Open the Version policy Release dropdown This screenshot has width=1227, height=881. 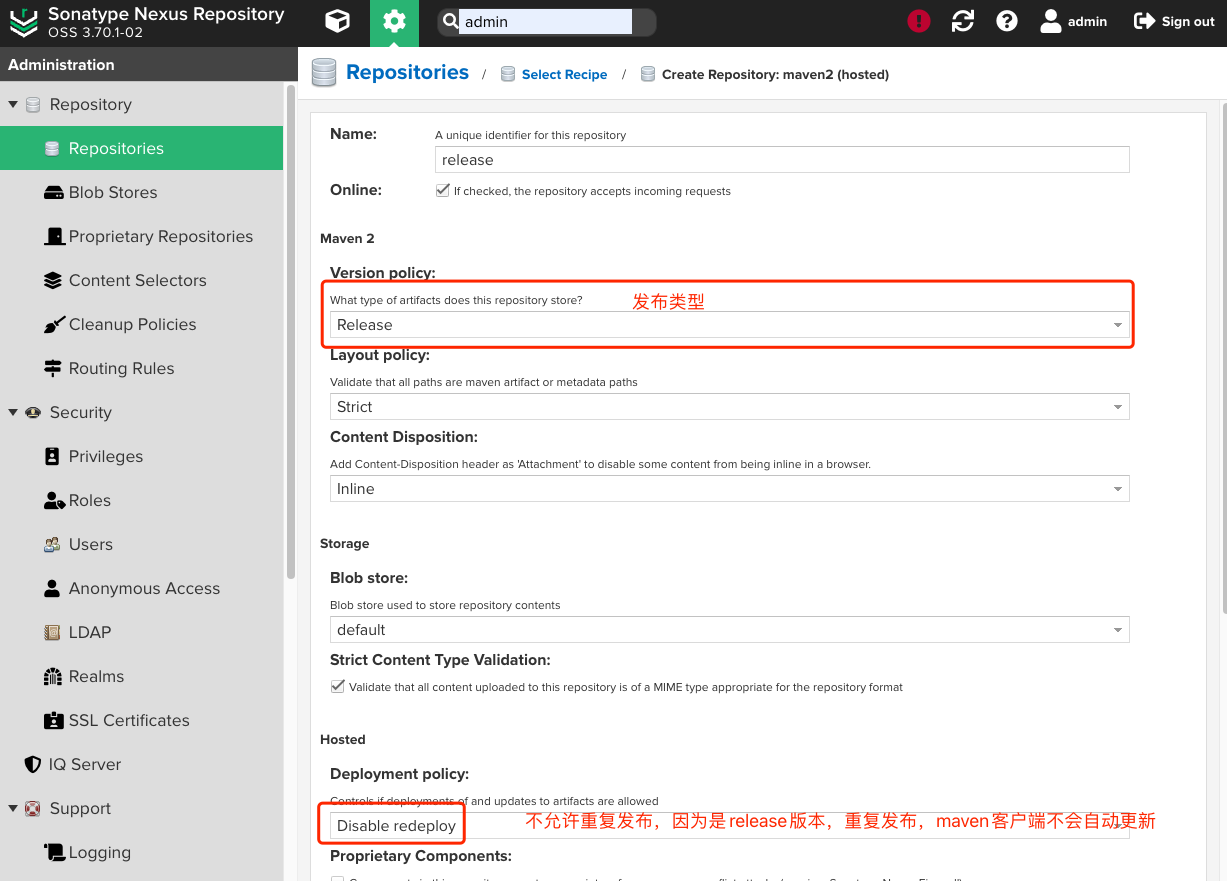pyautogui.click(x=729, y=325)
